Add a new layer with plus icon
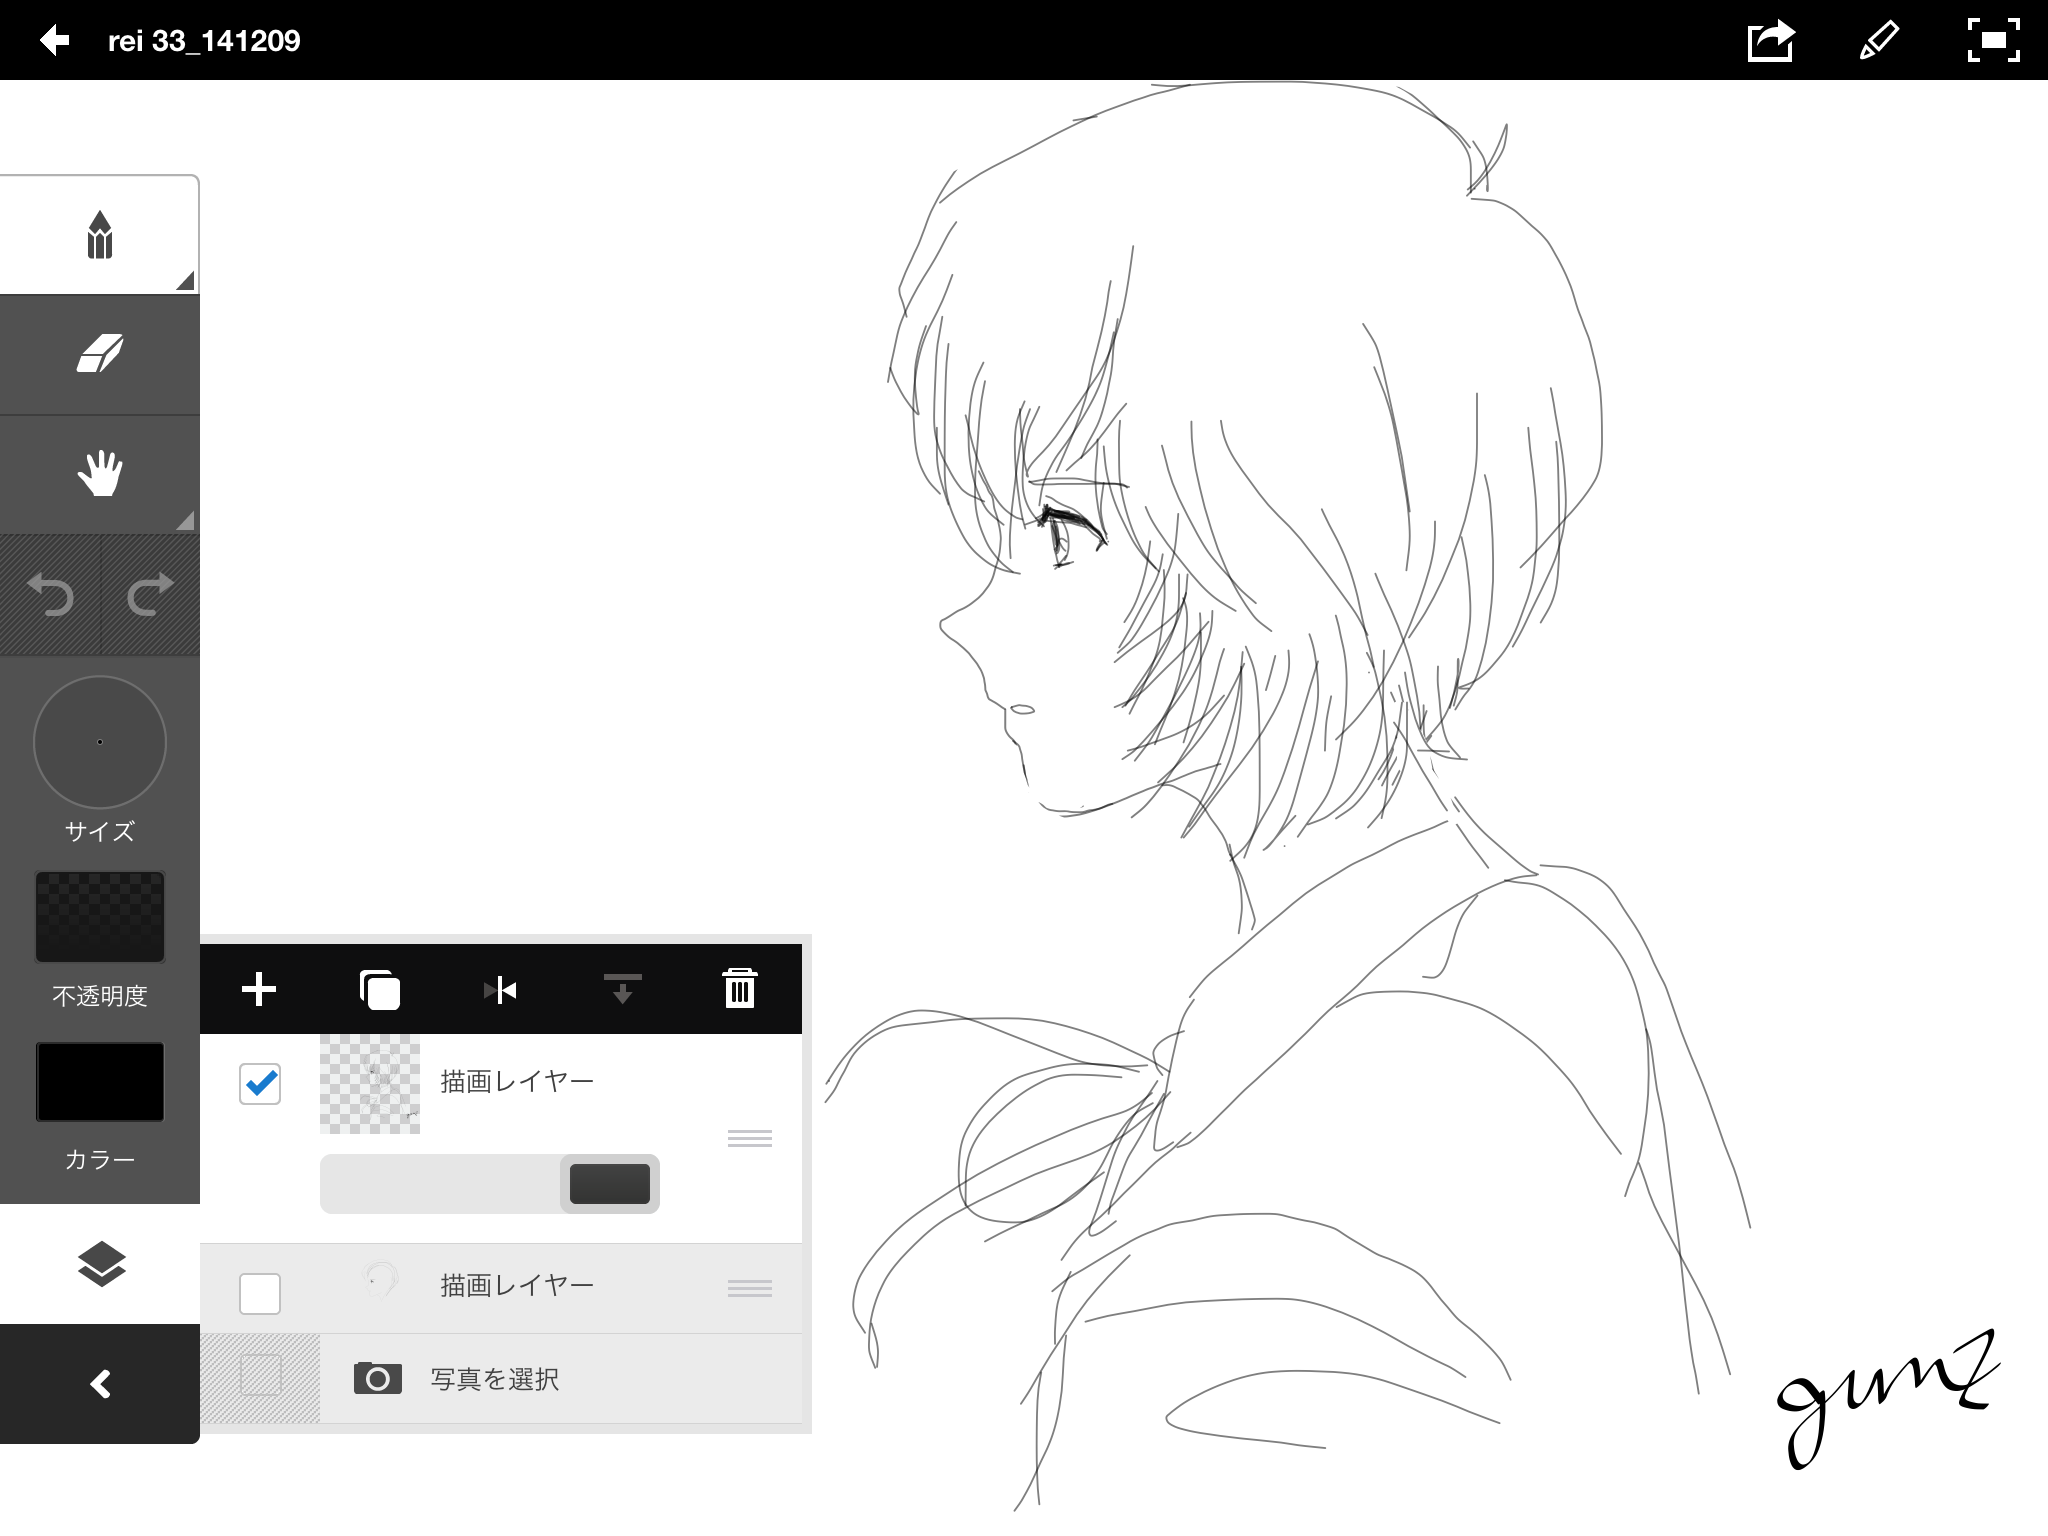Viewport: 2048px width, 1536px height. tap(259, 989)
